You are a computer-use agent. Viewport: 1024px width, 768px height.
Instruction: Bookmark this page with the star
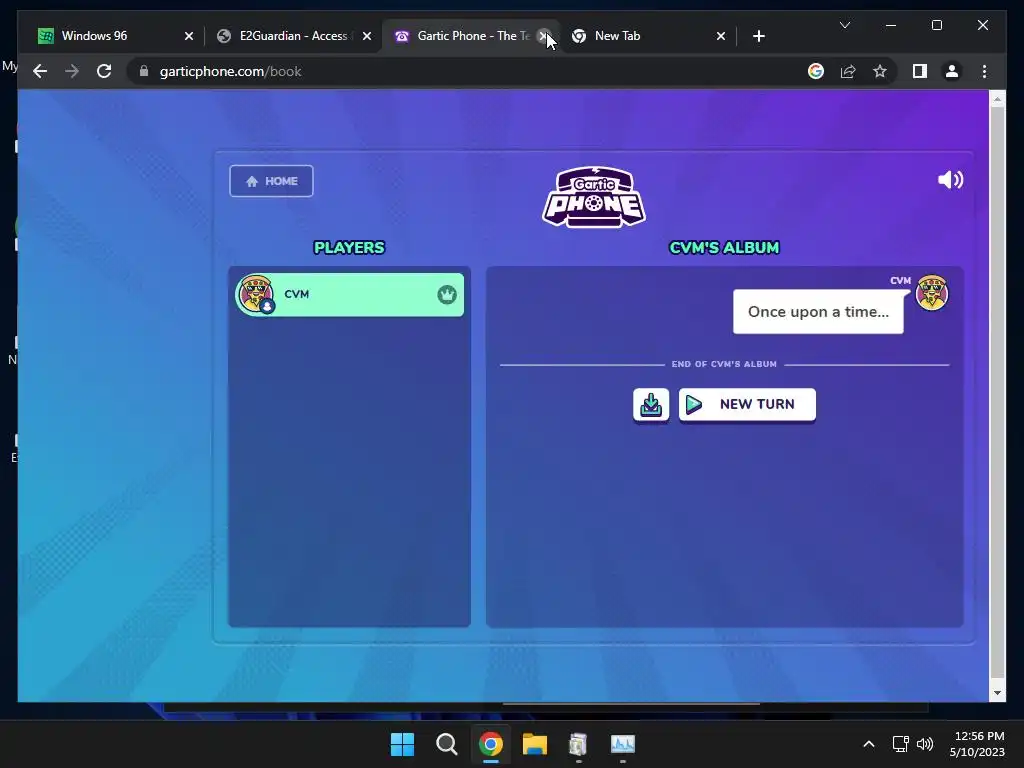880,71
